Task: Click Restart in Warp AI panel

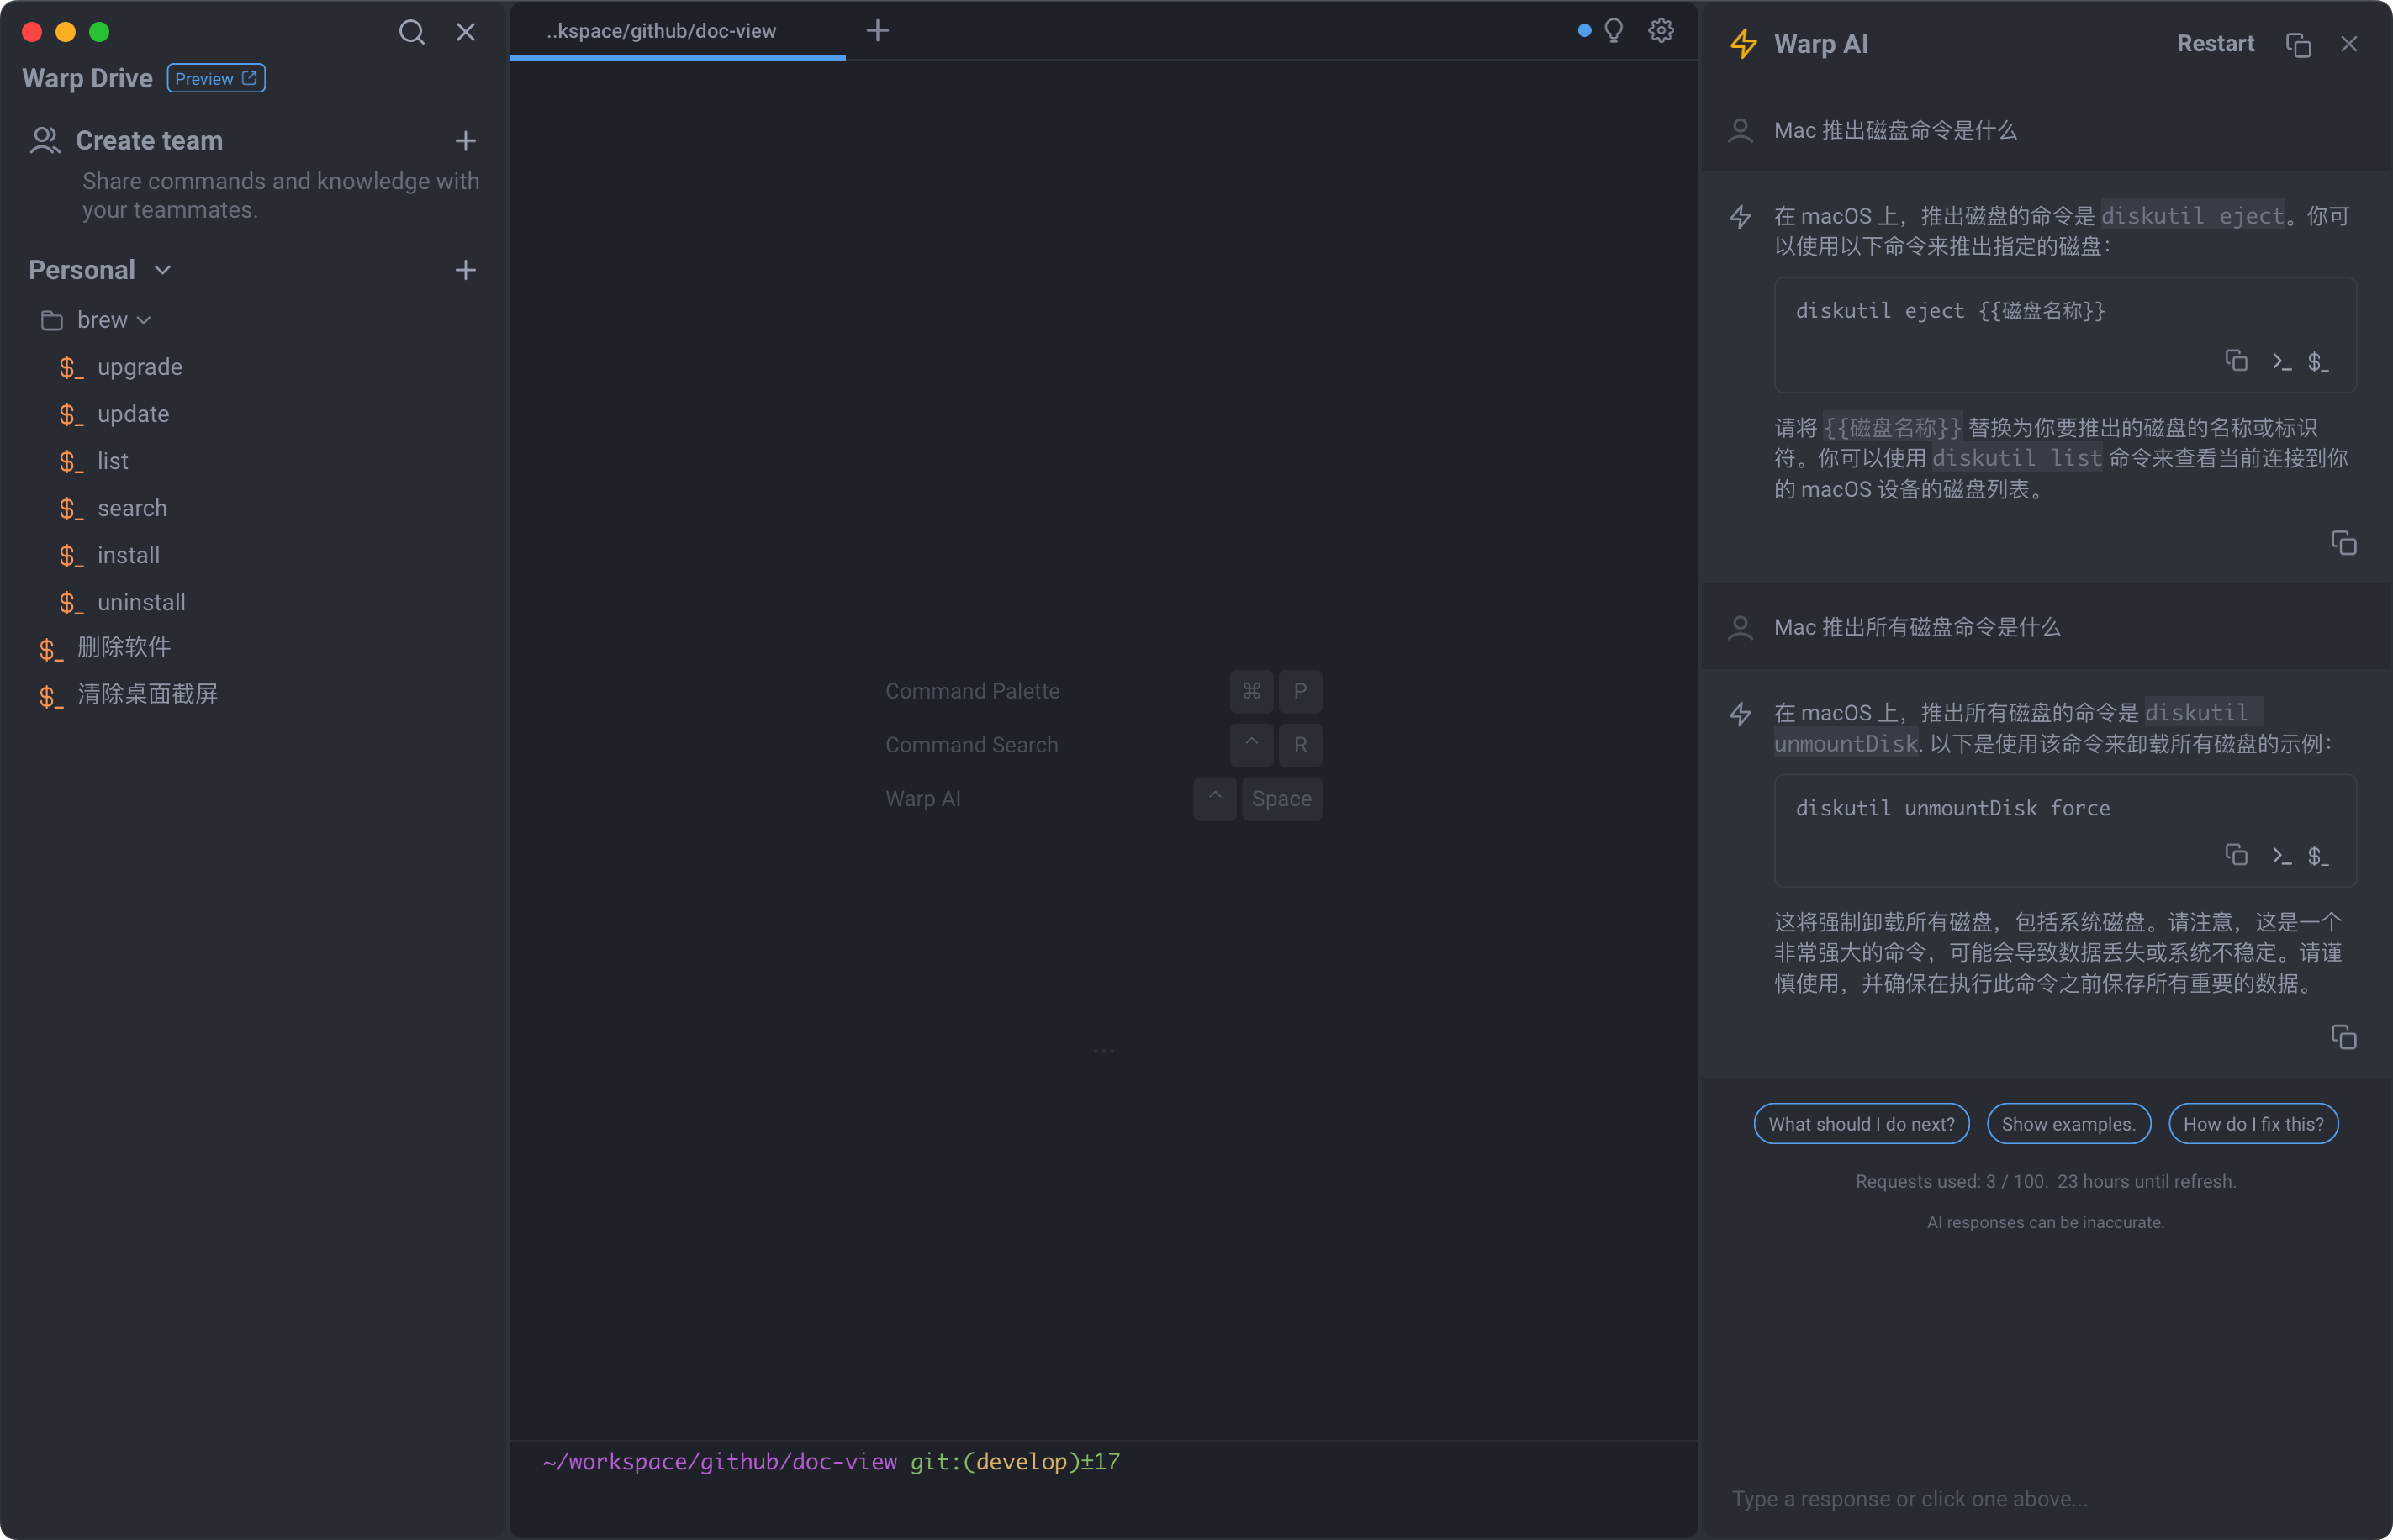Action: click(x=2215, y=44)
